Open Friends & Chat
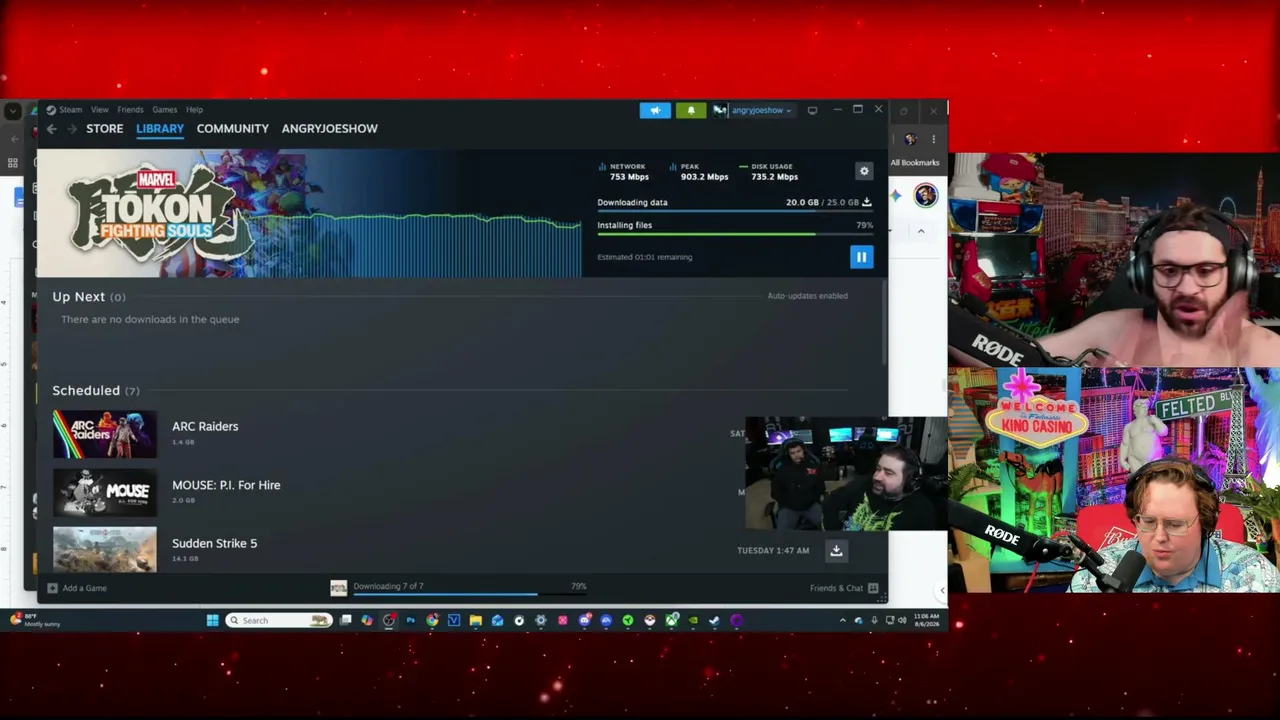The height and width of the screenshot is (720, 1280). click(844, 588)
